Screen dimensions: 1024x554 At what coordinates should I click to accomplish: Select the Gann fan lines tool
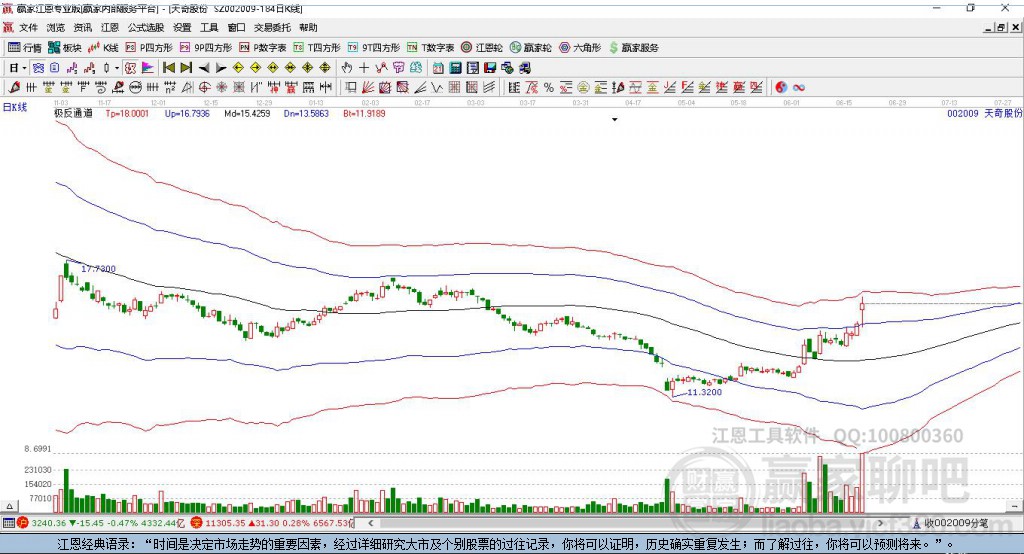click(368, 88)
